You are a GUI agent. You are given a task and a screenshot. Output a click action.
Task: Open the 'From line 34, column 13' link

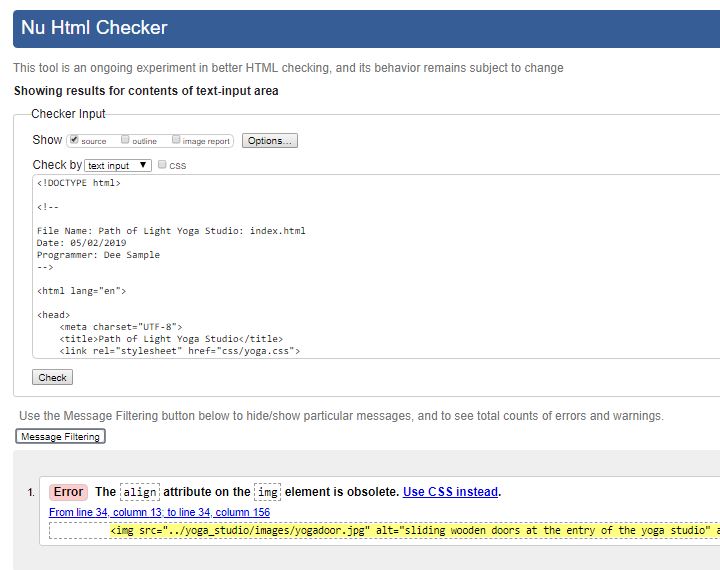coord(159,512)
